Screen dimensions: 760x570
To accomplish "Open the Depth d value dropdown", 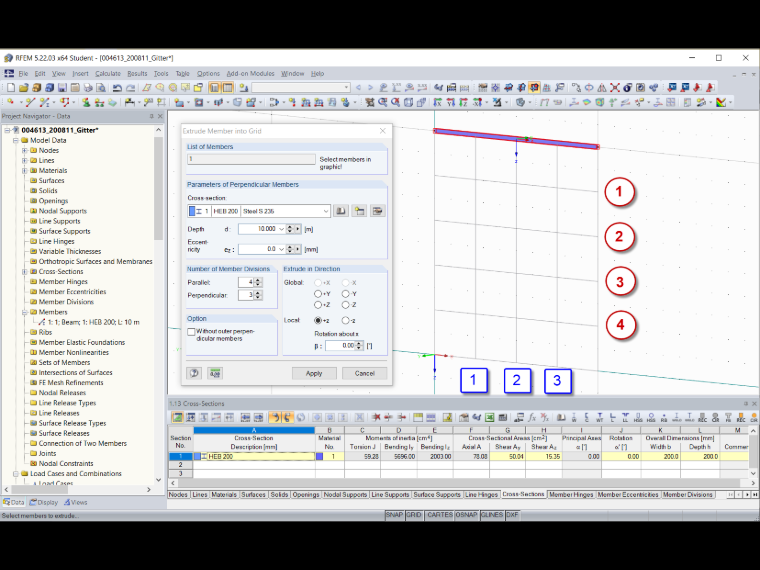I will tap(281, 229).
